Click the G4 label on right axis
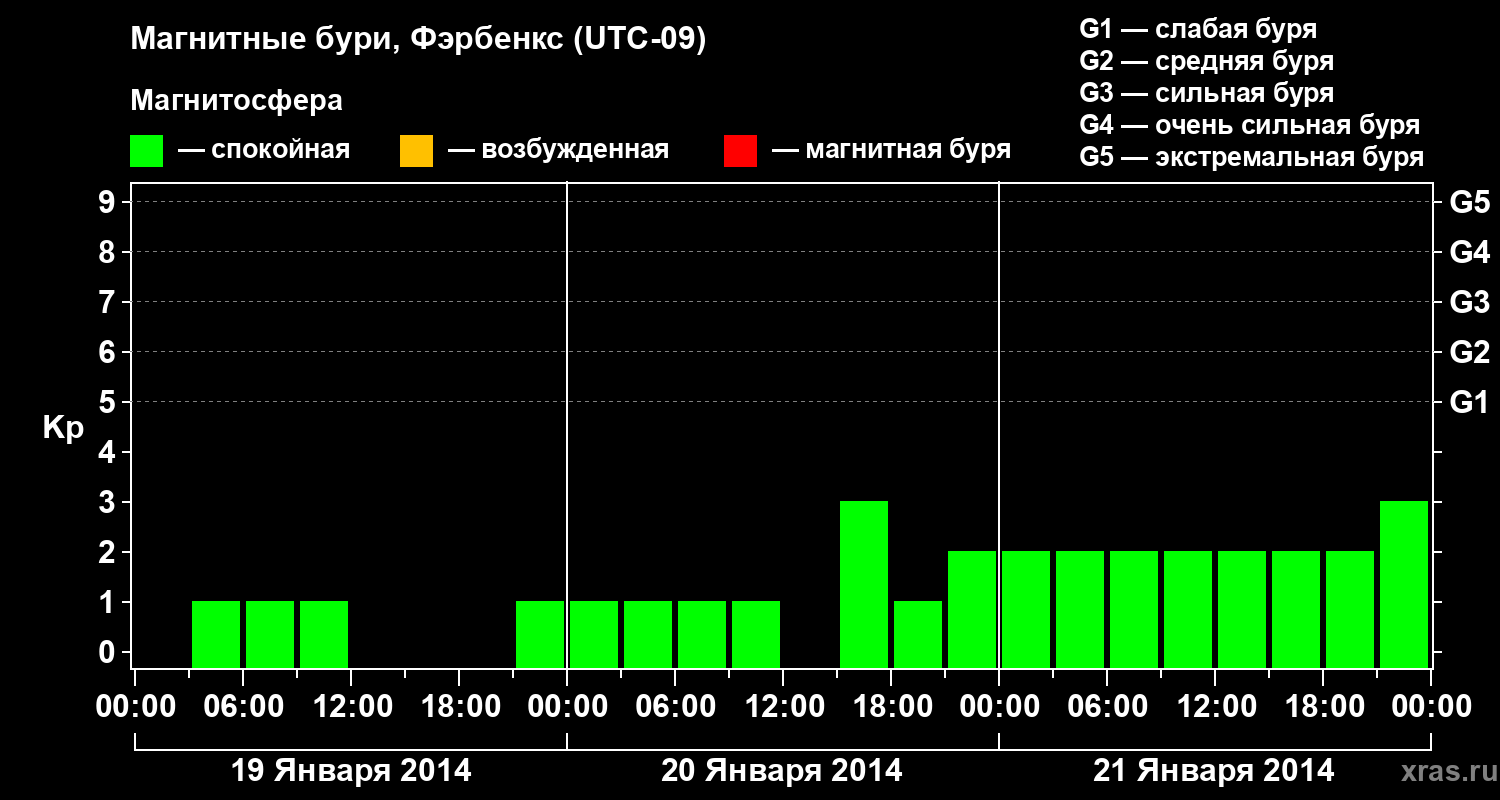The image size is (1500, 800). pyautogui.click(x=1469, y=253)
